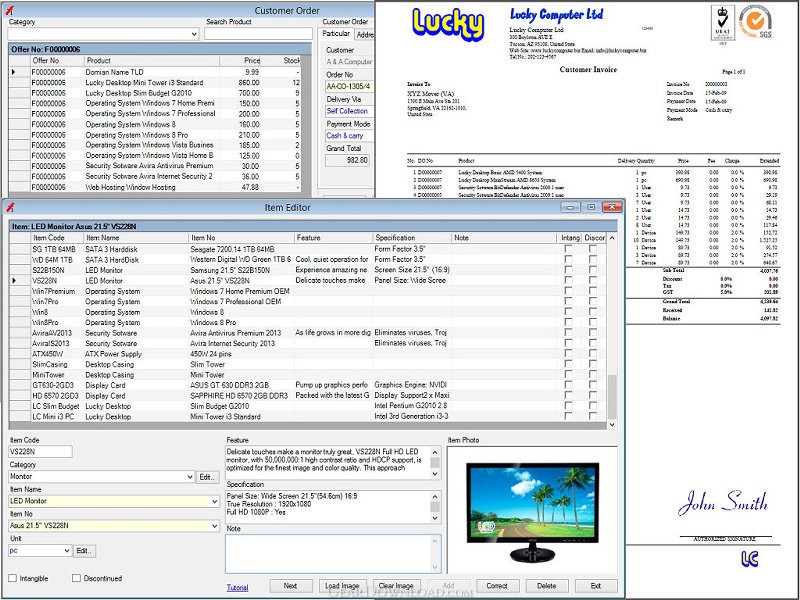Click the item grid's scroll-down arrow

tap(612, 424)
